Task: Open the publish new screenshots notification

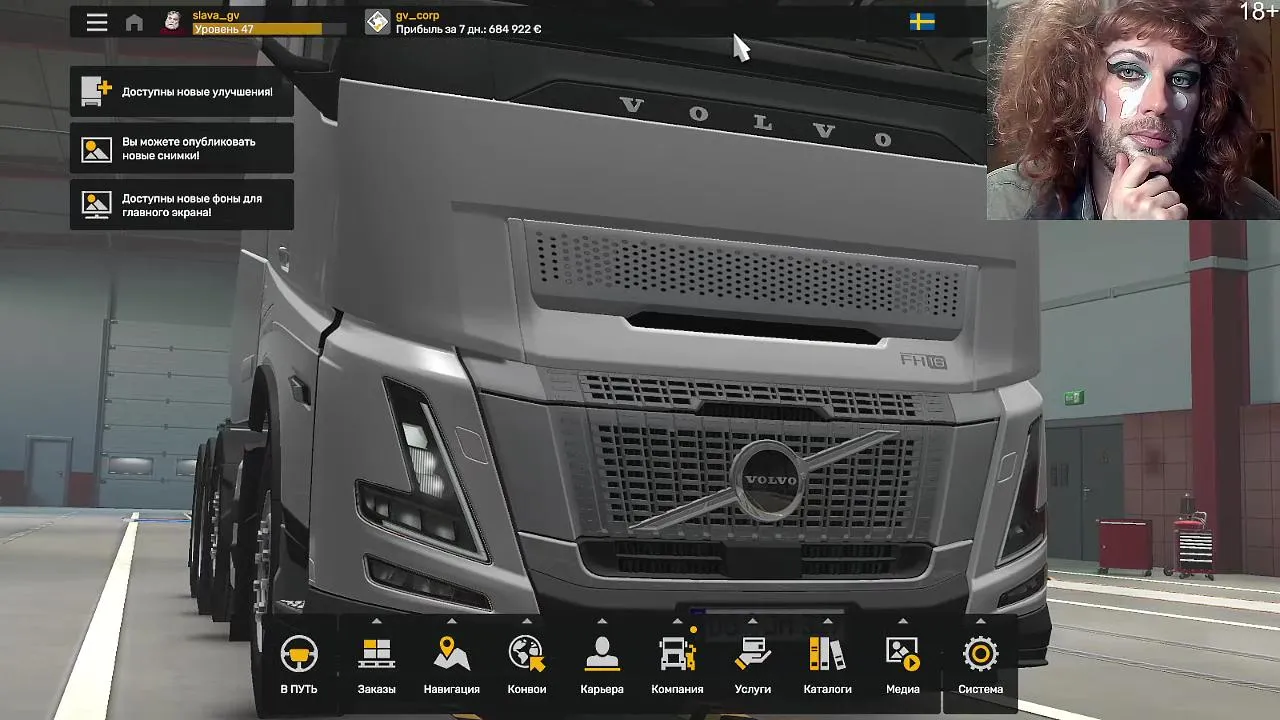Action: click(x=182, y=149)
